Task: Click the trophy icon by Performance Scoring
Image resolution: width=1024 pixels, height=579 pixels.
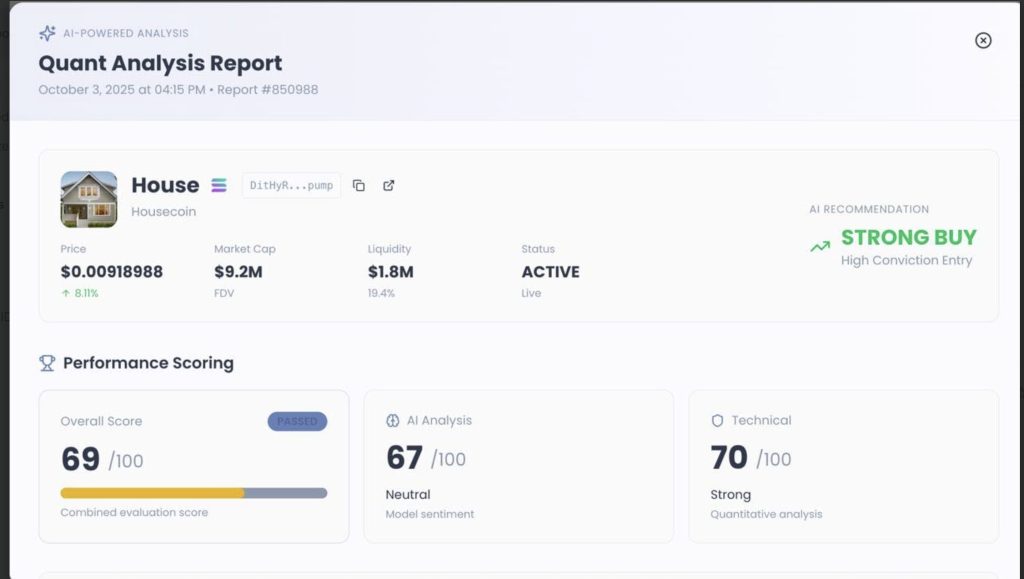Action: coord(47,363)
